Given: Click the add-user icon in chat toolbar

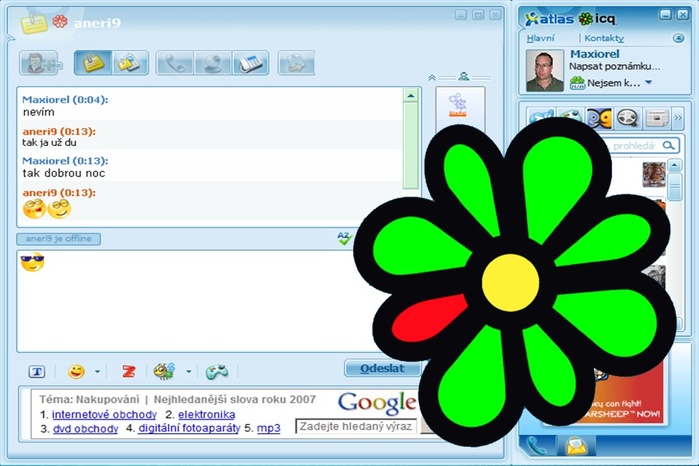Looking at the screenshot, I should [x=41, y=63].
